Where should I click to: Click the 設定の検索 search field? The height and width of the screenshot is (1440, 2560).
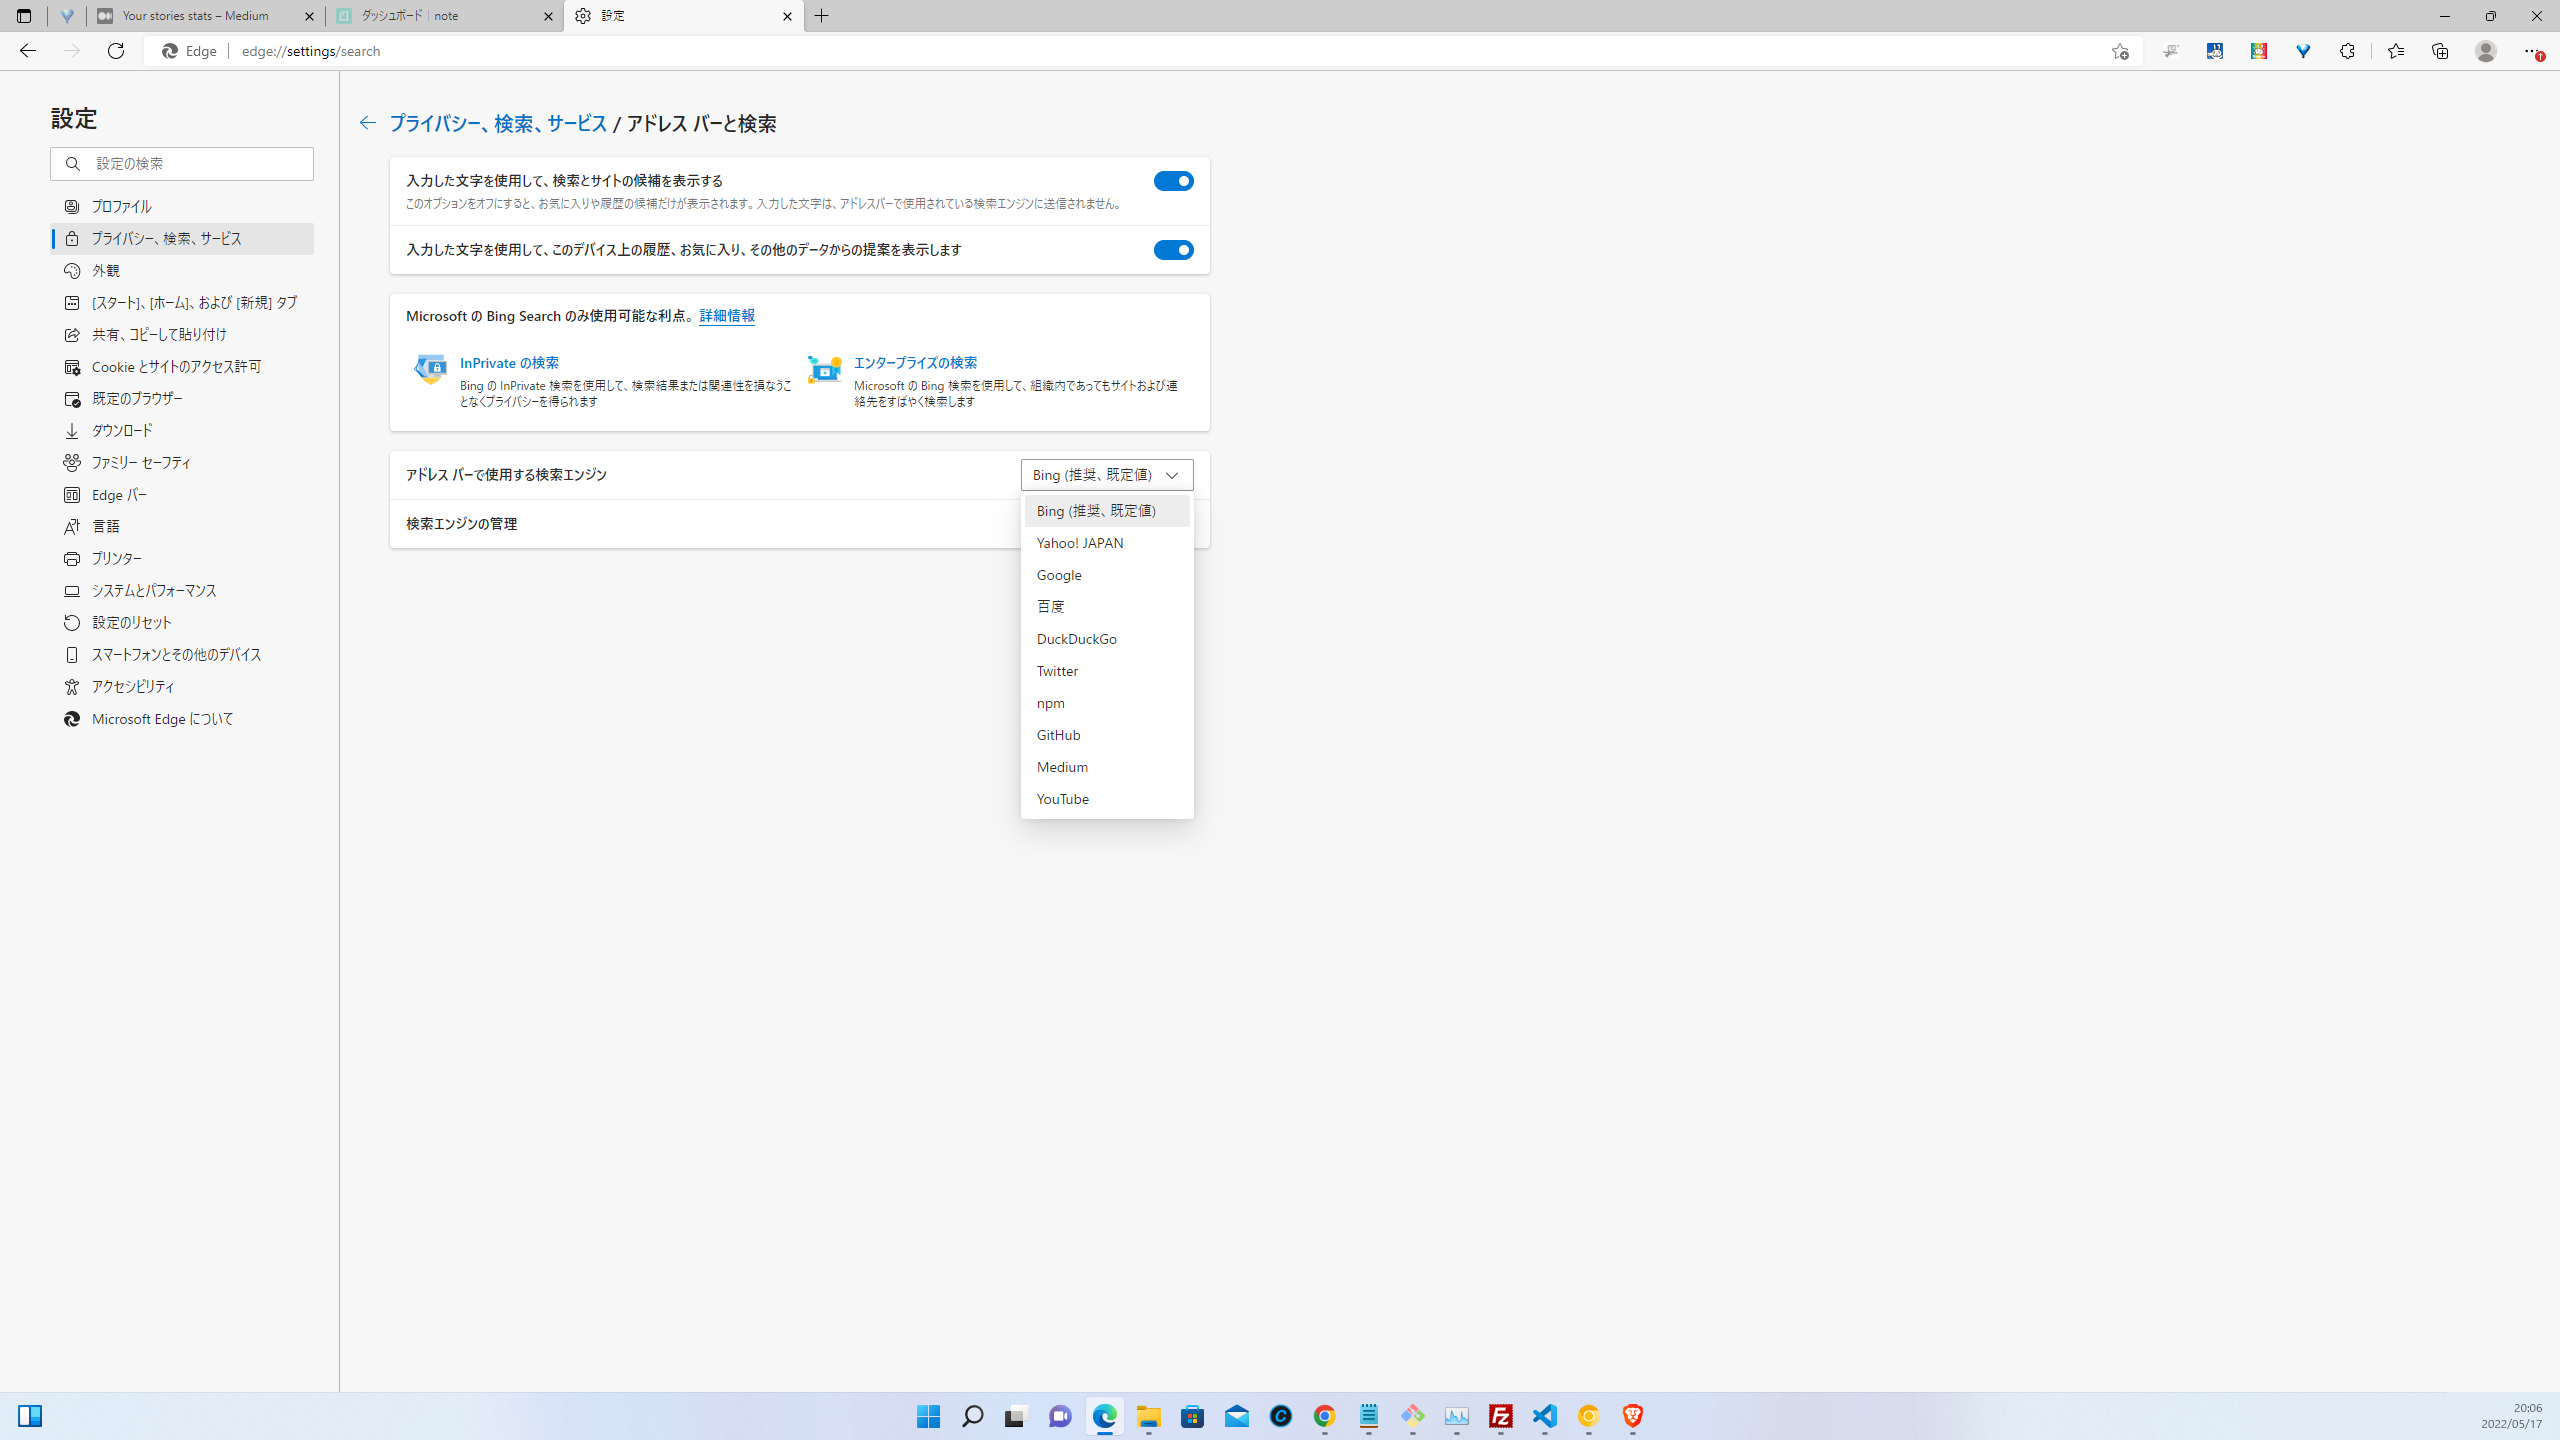point(182,164)
